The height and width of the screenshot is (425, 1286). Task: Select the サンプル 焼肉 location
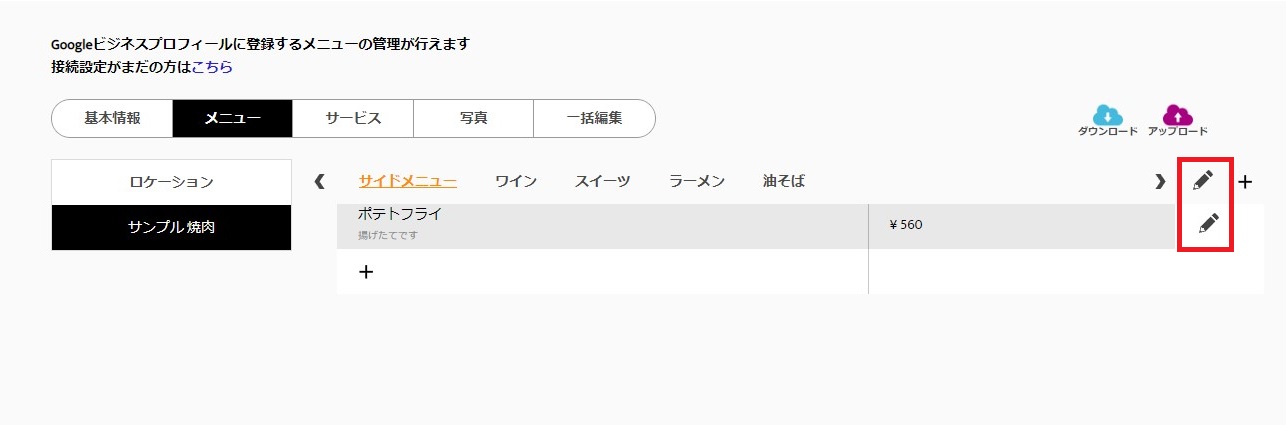[x=171, y=227]
